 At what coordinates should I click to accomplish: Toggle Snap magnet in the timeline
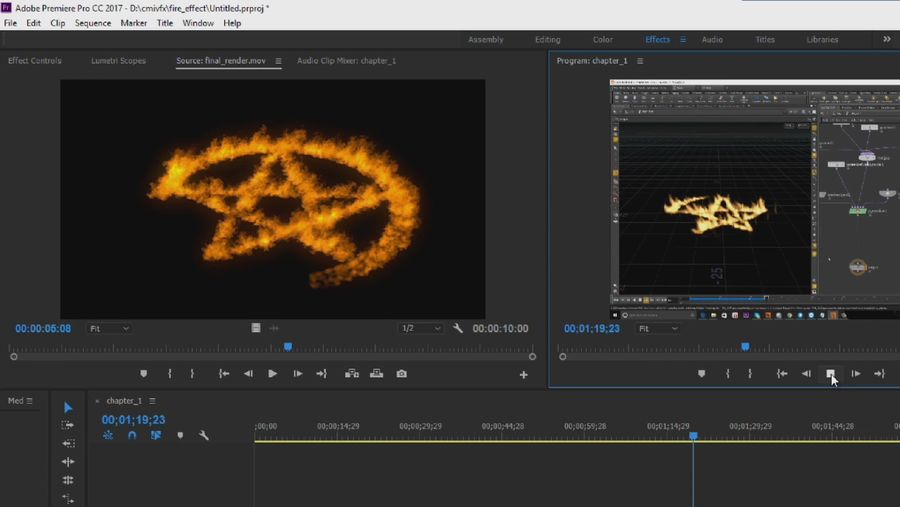click(x=132, y=436)
